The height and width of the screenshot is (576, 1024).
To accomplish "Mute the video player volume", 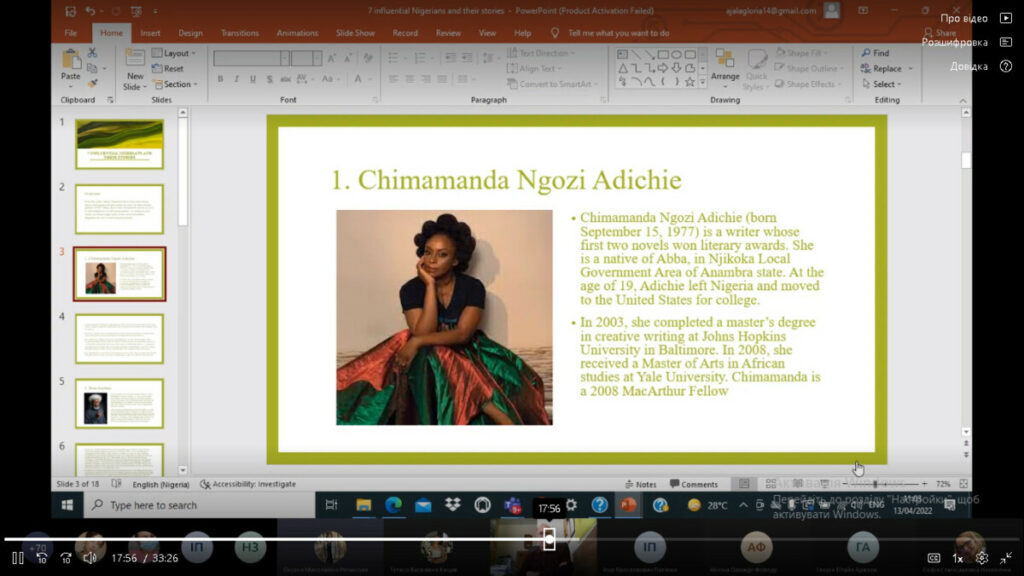I will [x=90, y=558].
